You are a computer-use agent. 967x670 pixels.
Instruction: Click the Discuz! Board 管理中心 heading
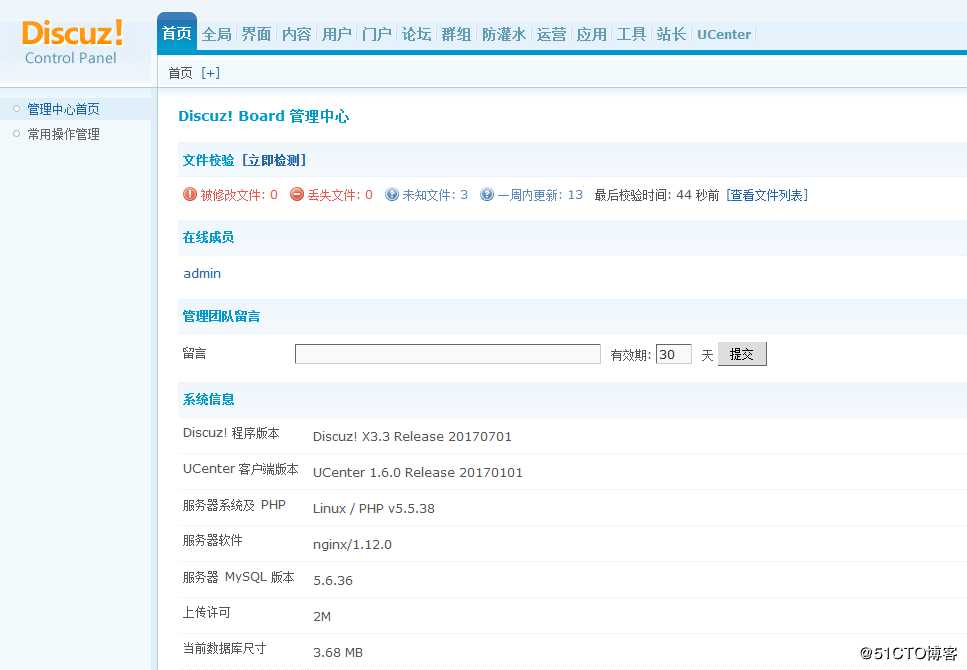pyautogui.click(x=263, y=116)
